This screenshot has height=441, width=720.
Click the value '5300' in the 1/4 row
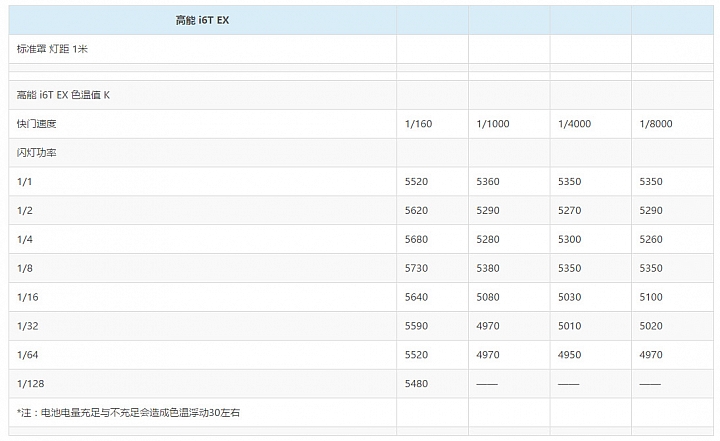coord(569,240)
